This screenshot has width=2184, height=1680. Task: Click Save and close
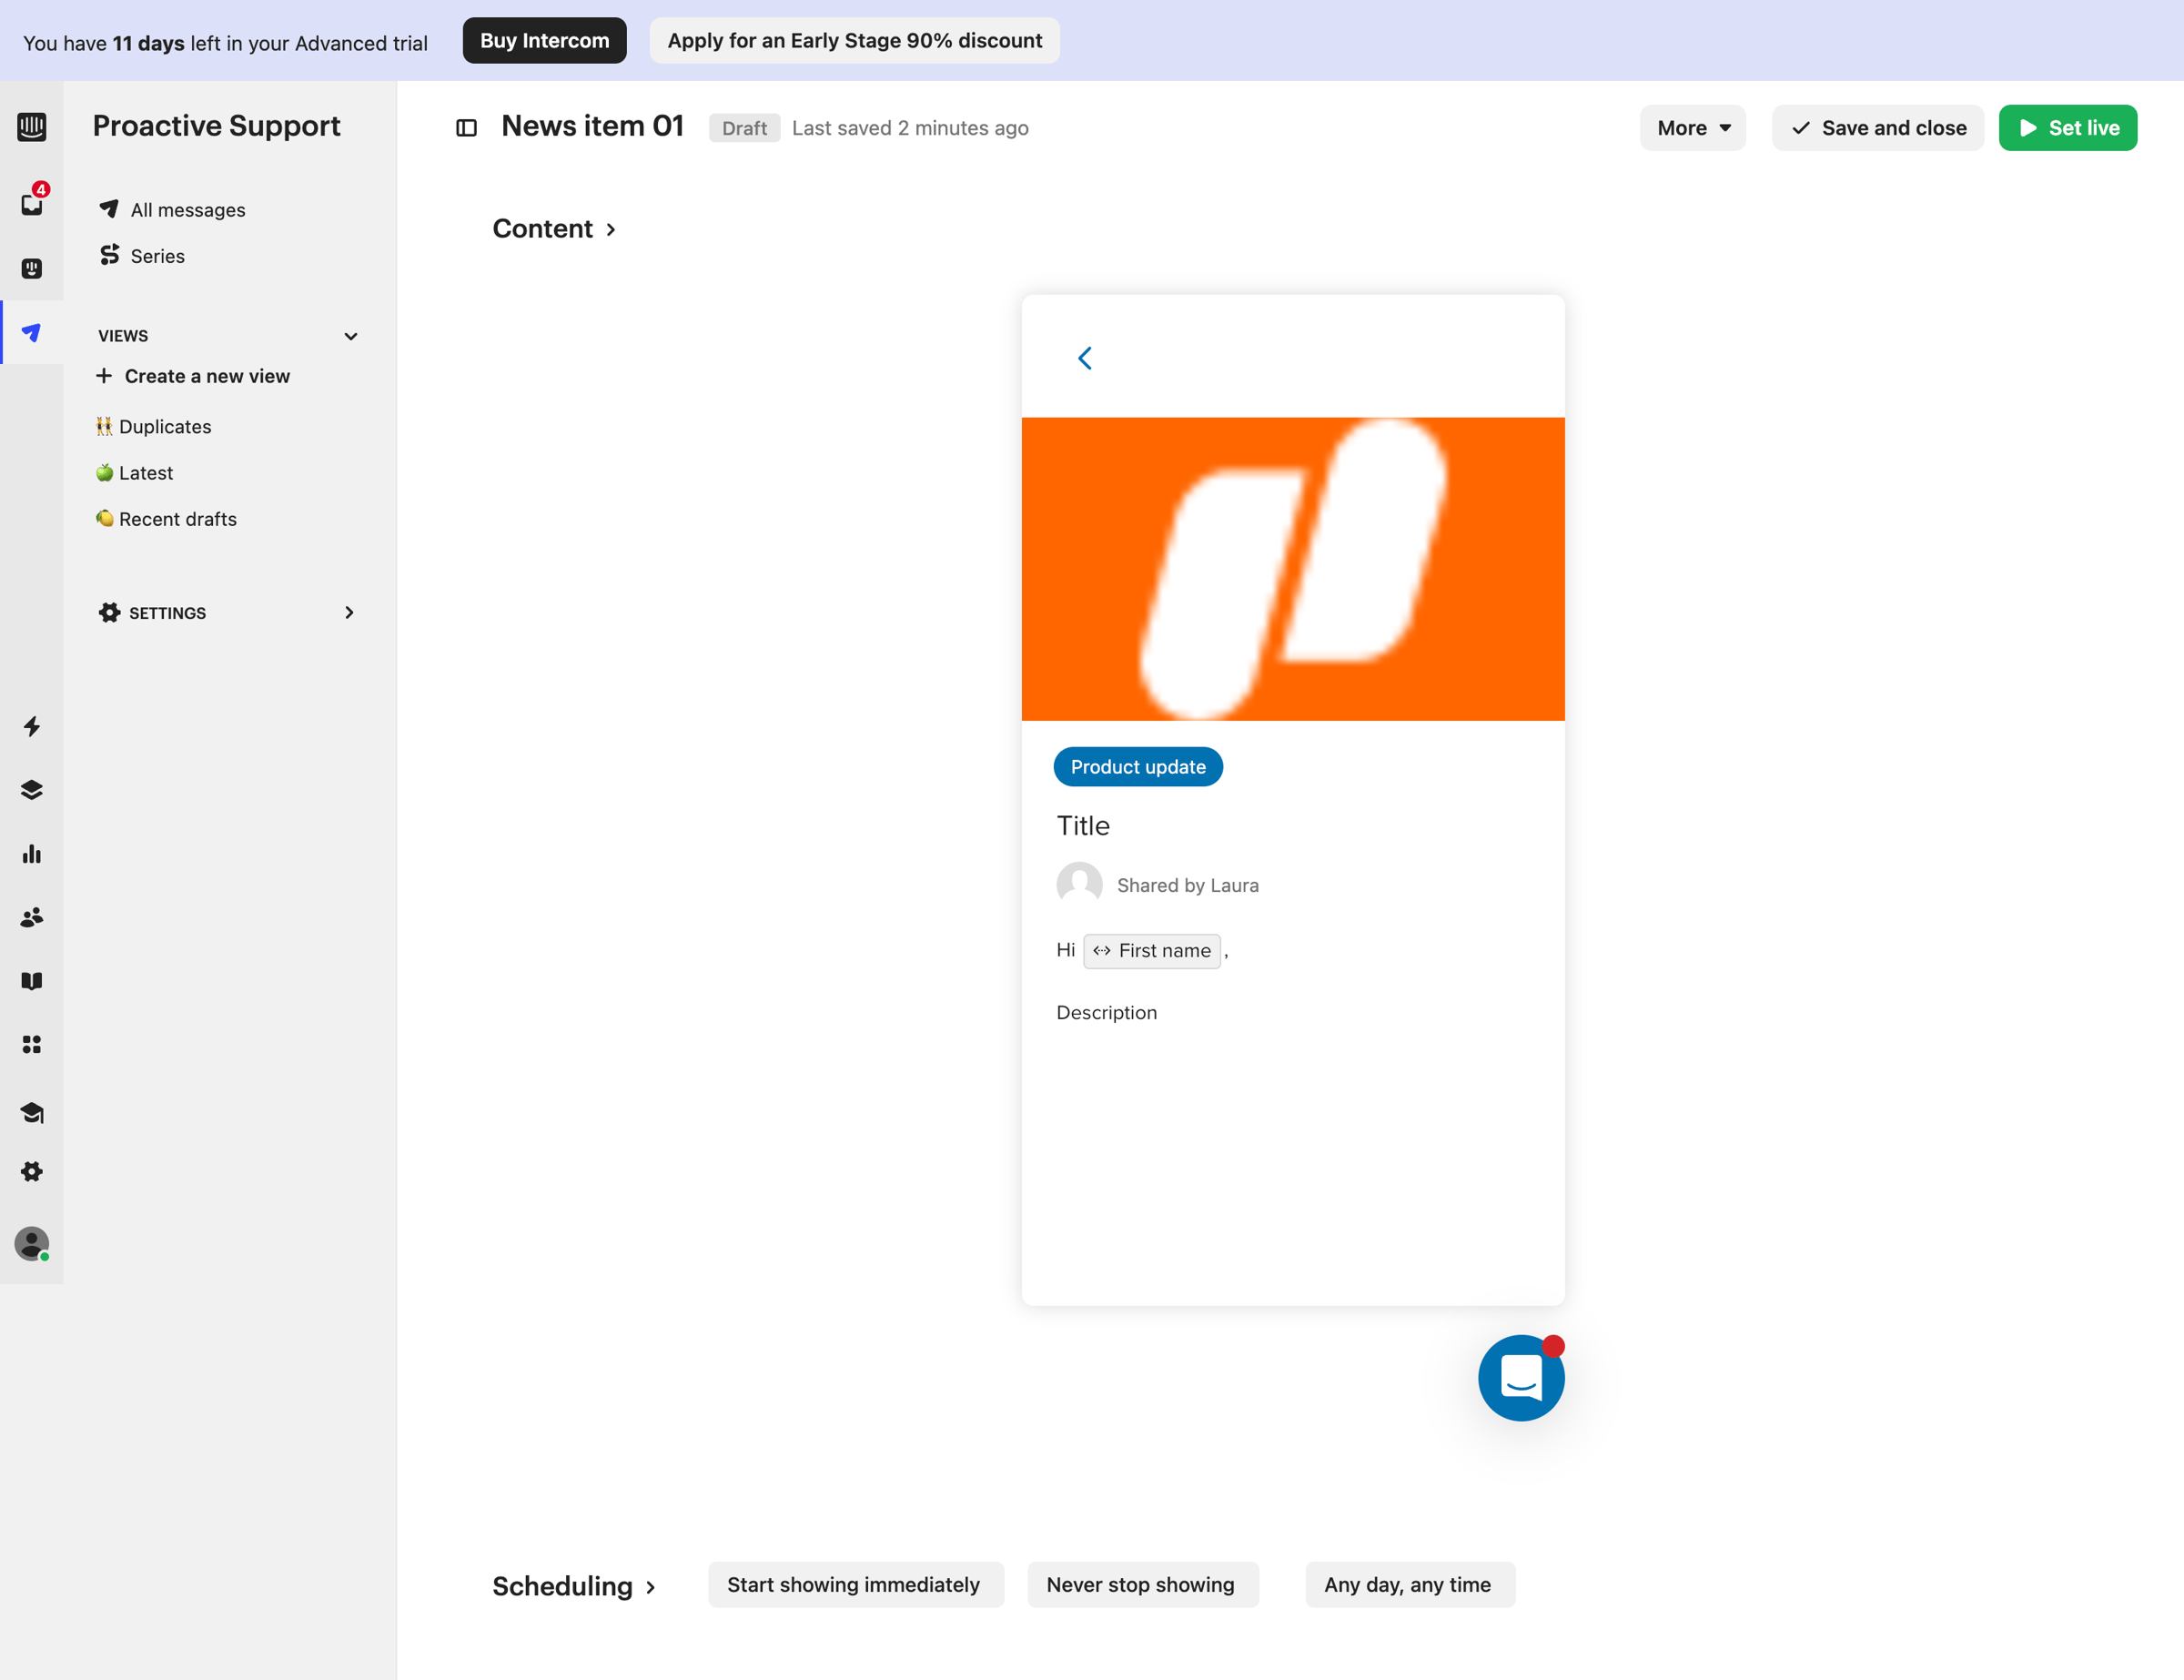[x=1878, y=128]
